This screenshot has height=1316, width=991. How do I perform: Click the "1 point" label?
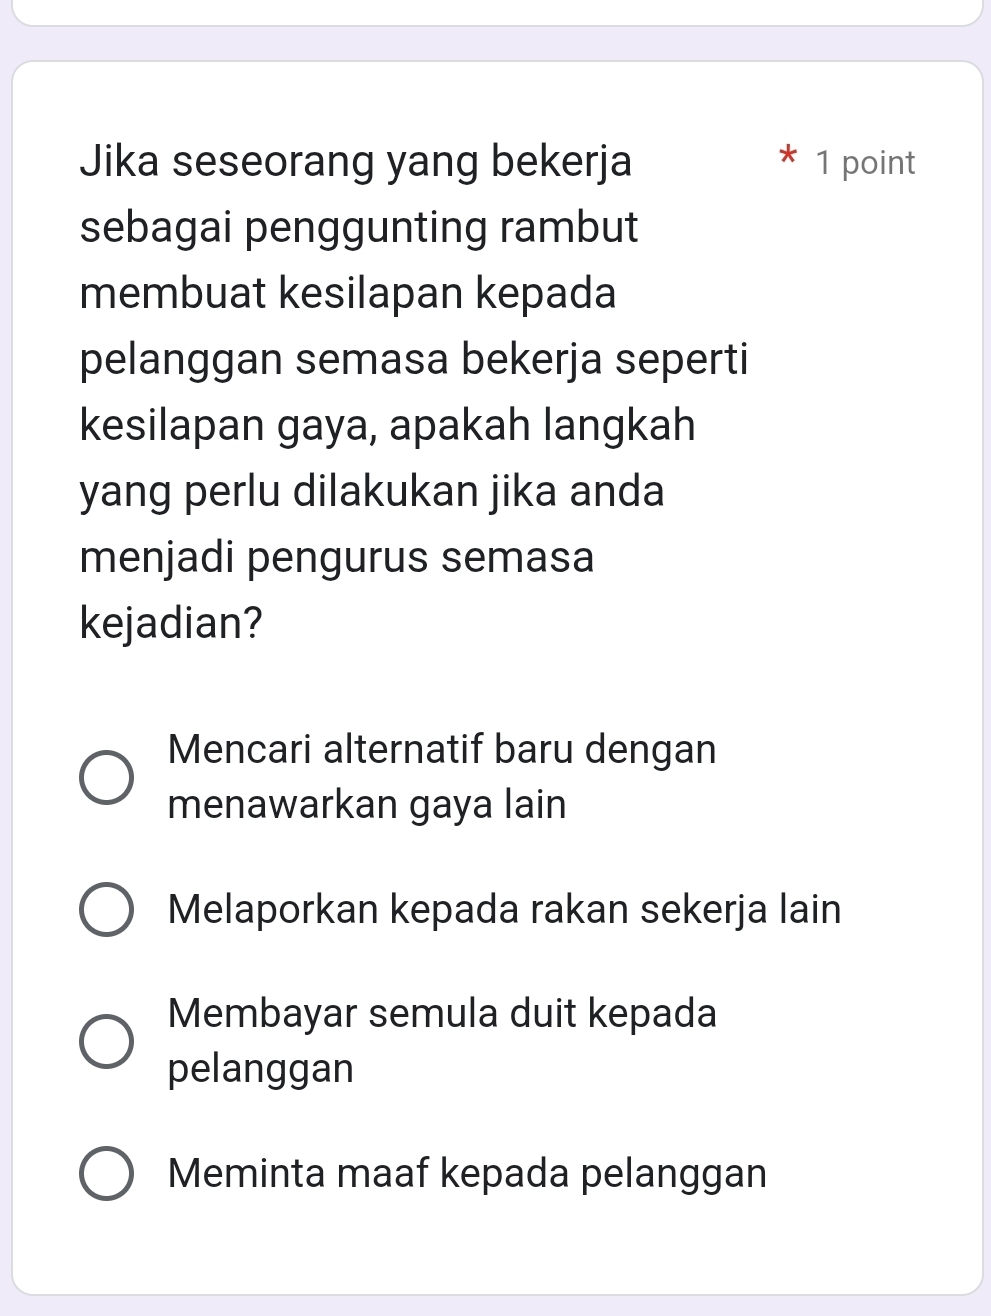865,163
